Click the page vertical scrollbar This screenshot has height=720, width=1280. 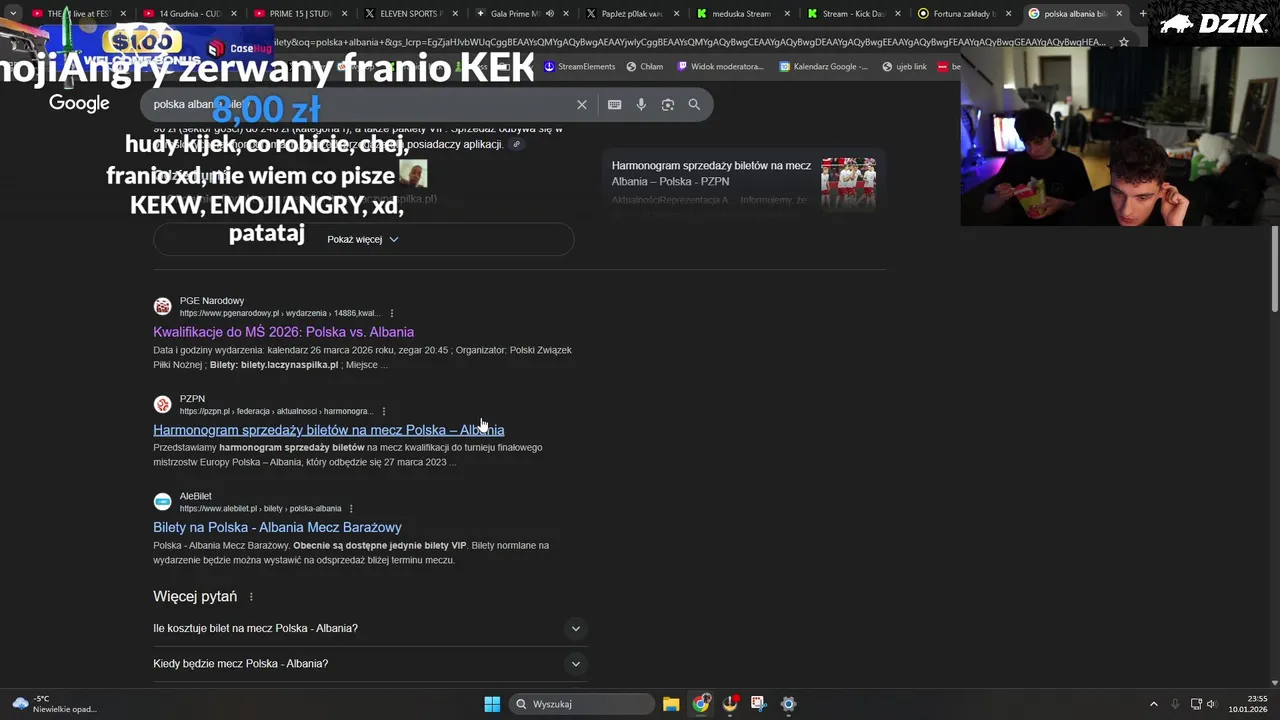(1275, 270)
